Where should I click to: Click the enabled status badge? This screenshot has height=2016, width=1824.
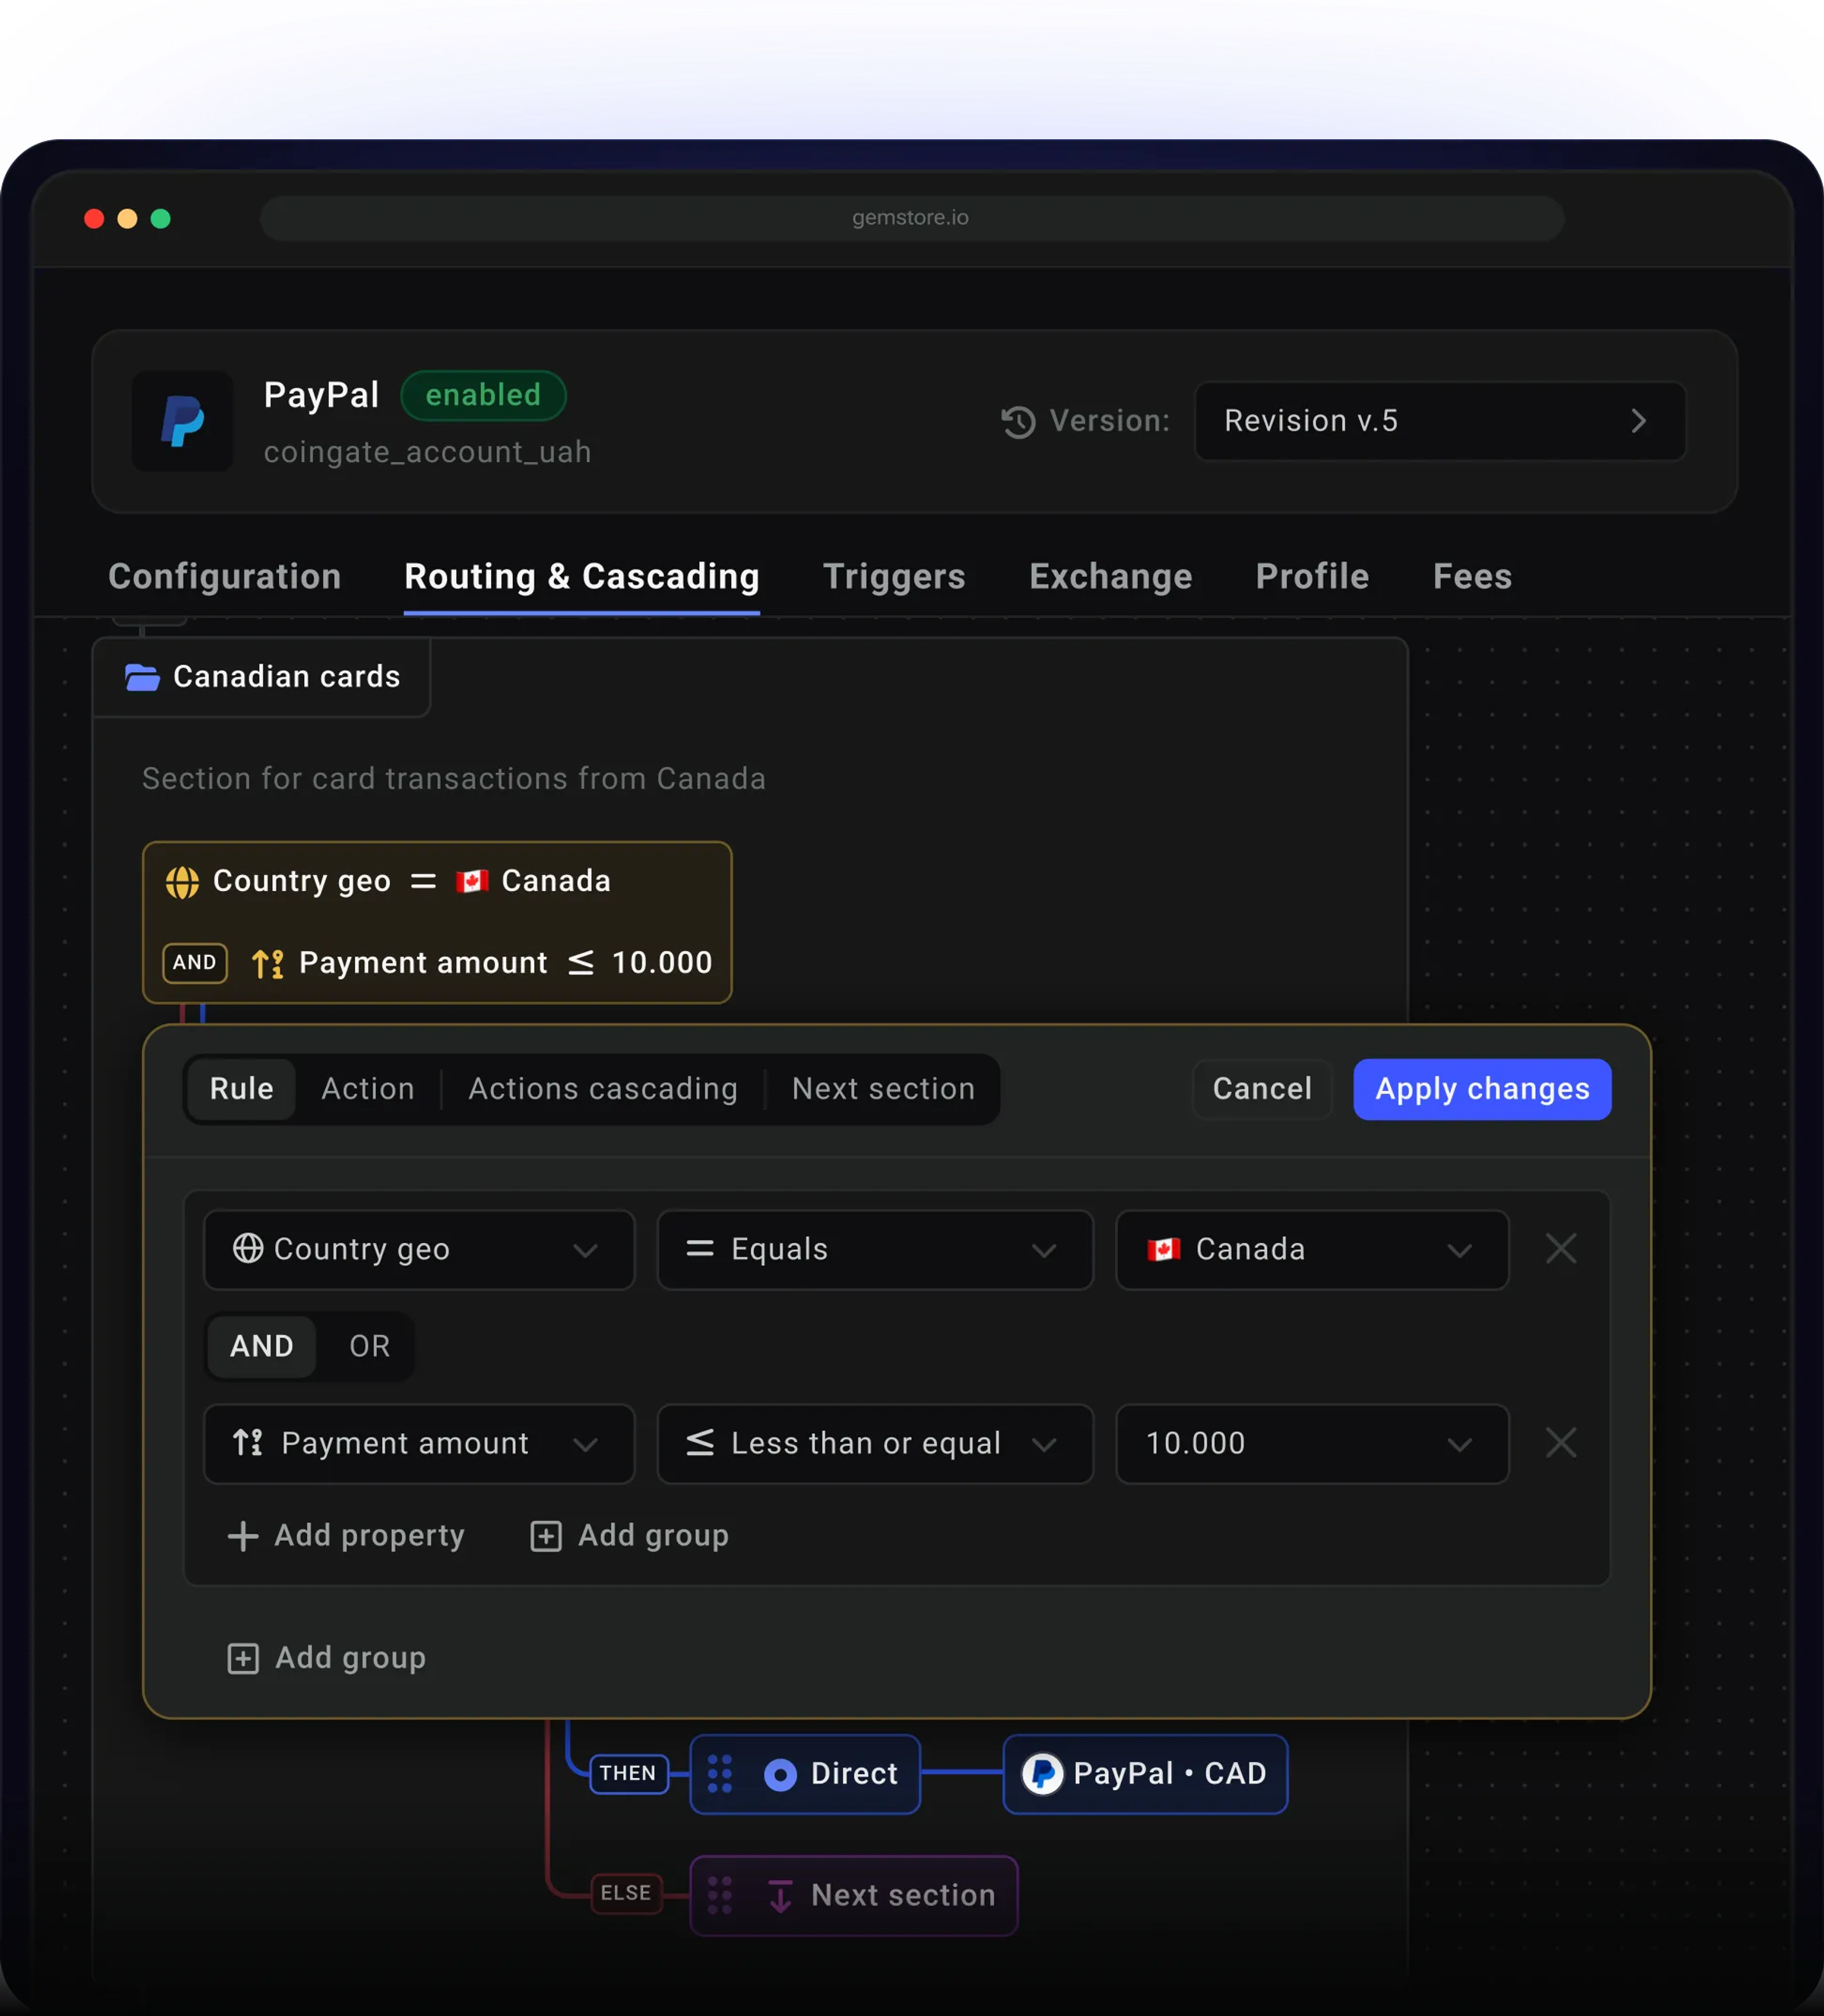(483, 395)
